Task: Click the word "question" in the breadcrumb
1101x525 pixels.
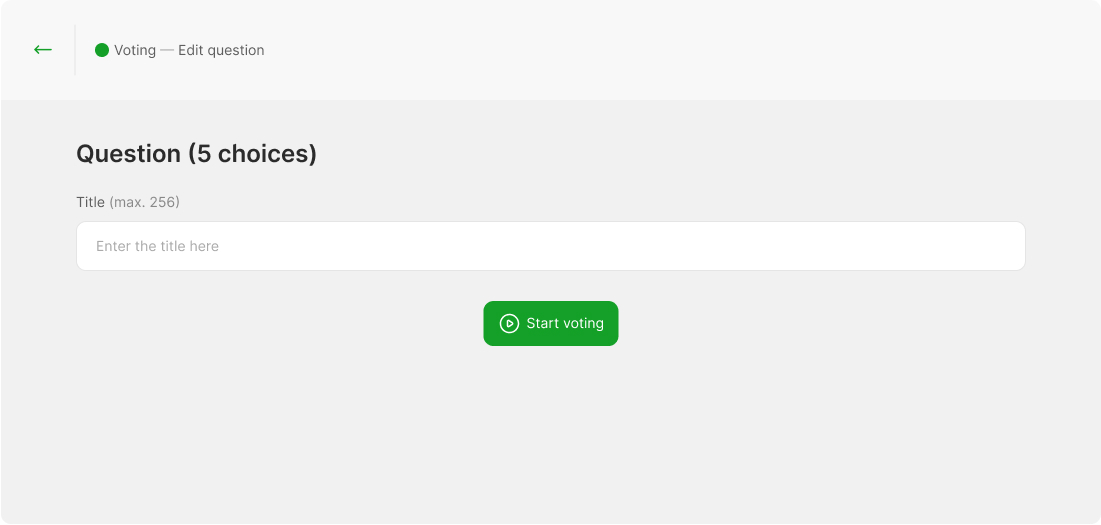Action: pos(235,50)
